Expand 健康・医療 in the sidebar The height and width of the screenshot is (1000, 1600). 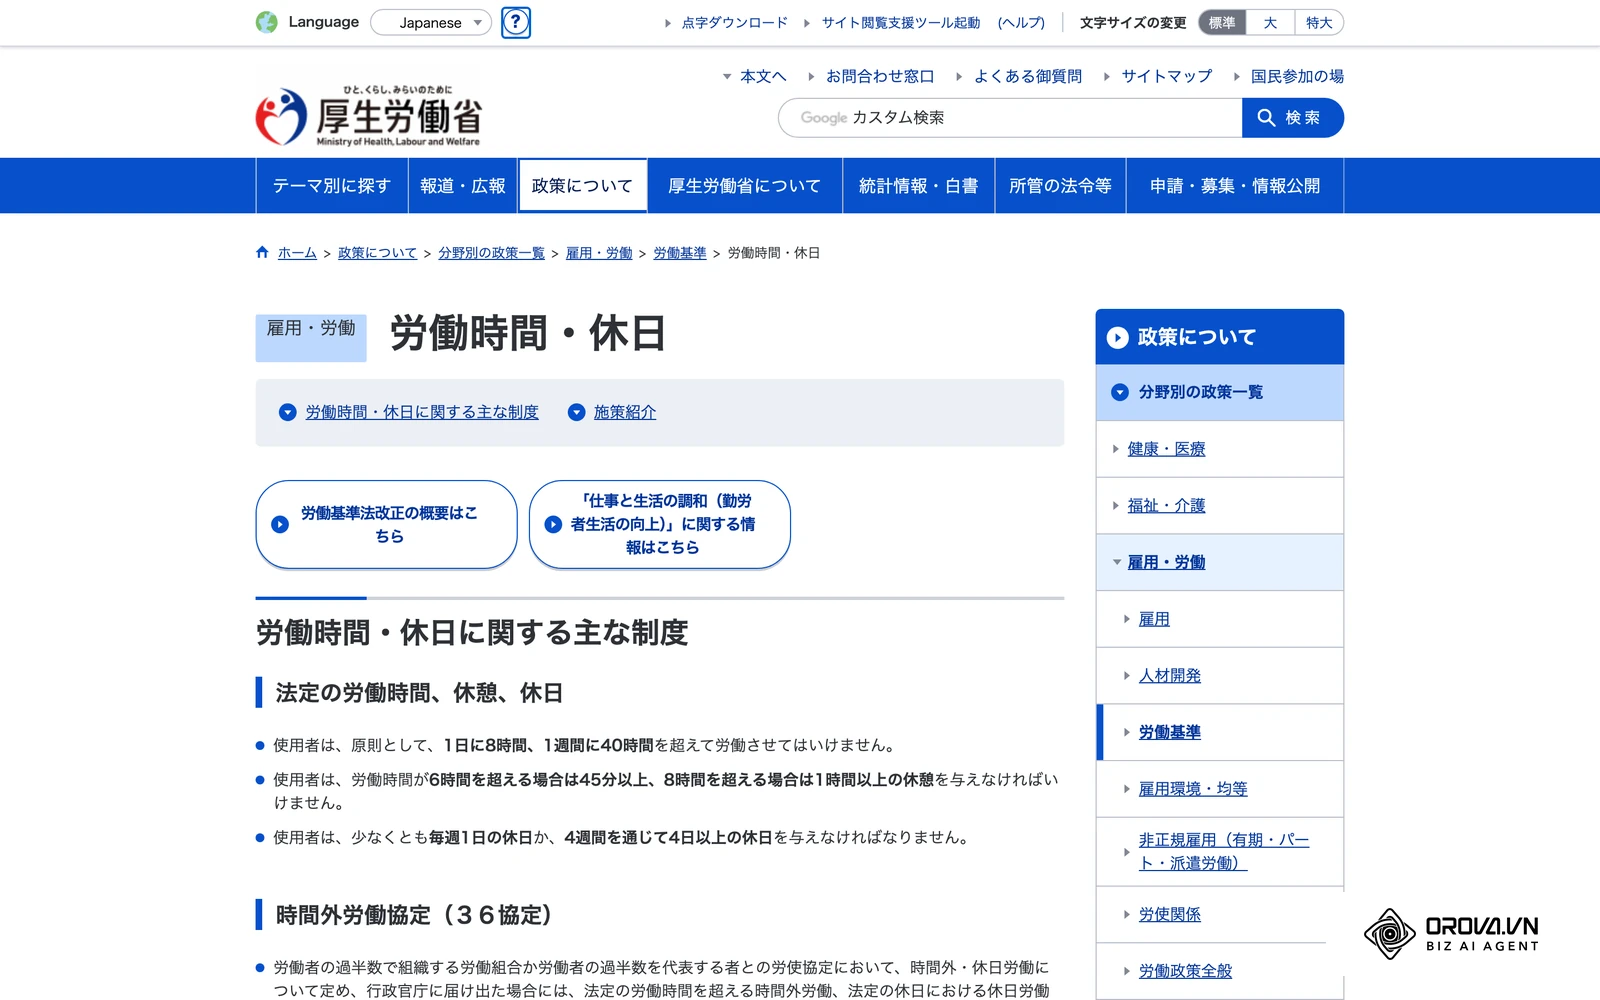(x=1116, y=449)
